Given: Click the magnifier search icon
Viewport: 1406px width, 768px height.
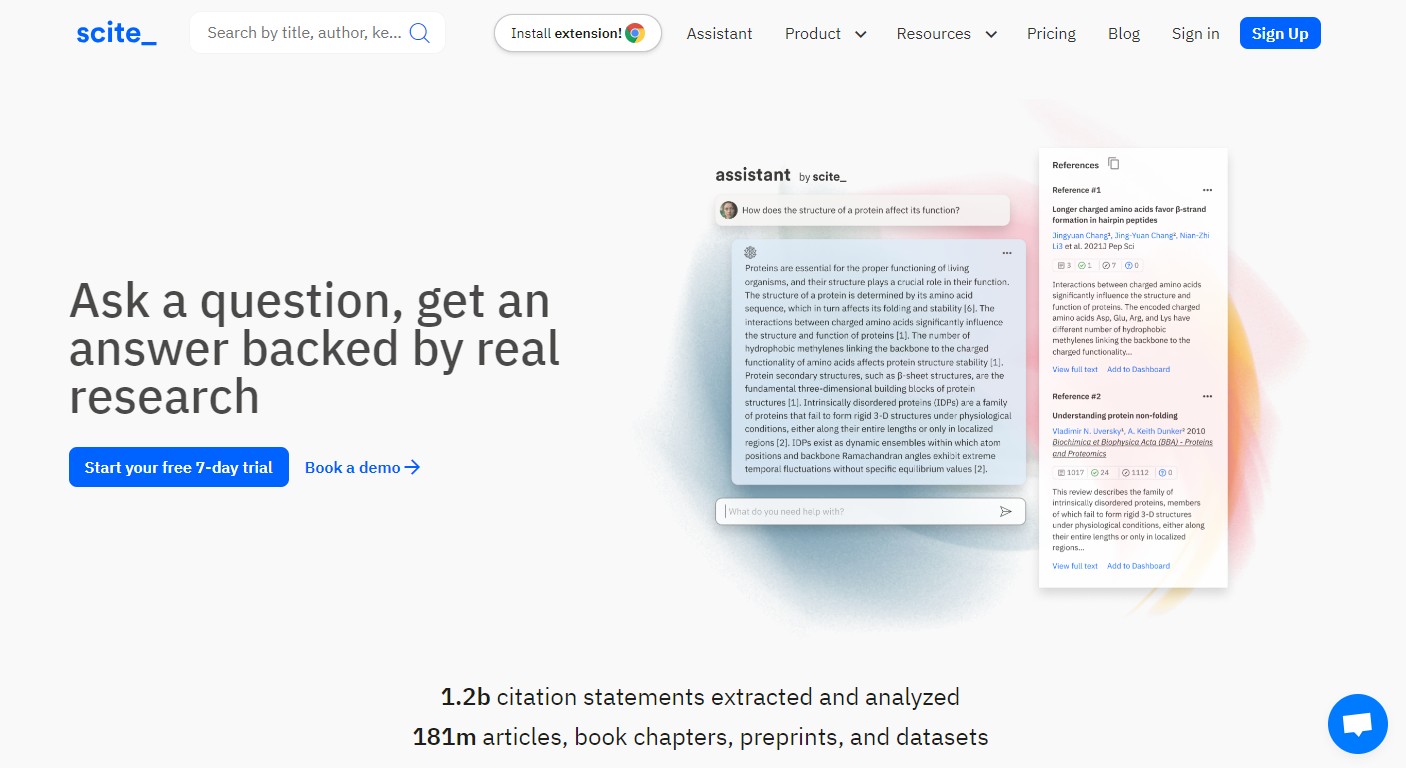Looking at the screenshot, I should pyautogui.click(x=420, y=33).
